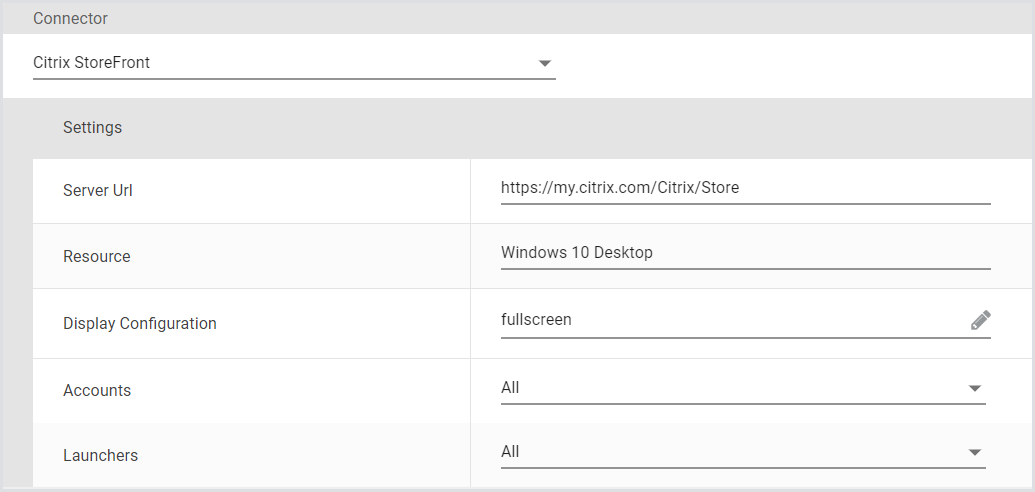Screen dimensions: 1035x492
Task: Open the Accounts dropdown arrow
Action: 975,388
